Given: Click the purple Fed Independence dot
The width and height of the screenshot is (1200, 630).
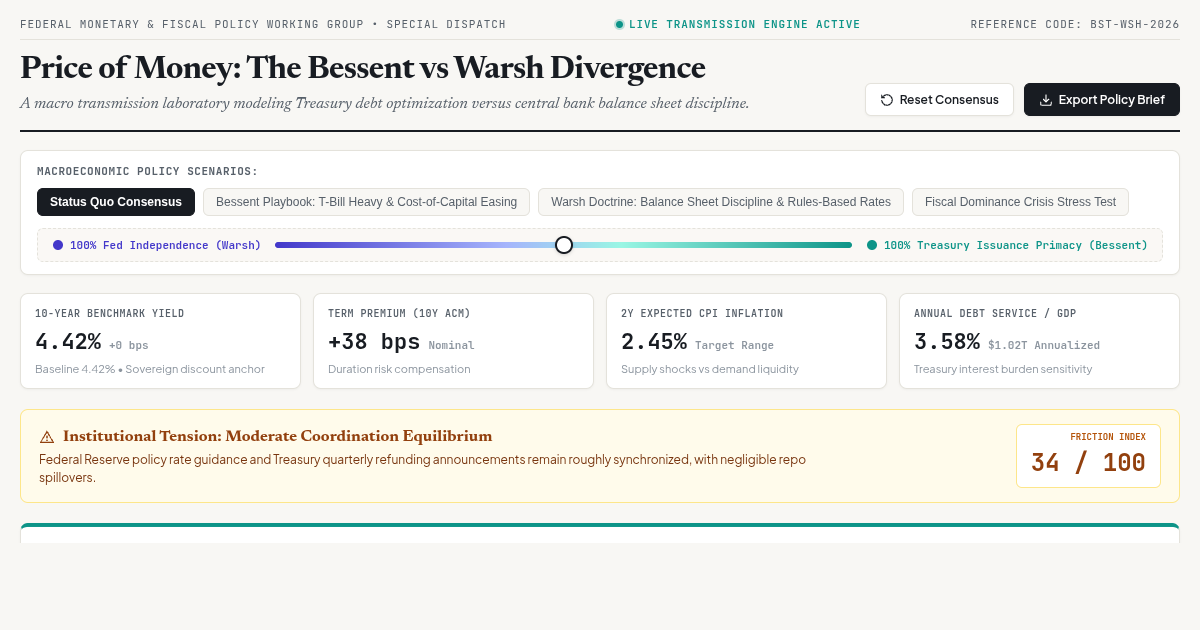Looking at the screenshot, I should (x=58, y=245).
